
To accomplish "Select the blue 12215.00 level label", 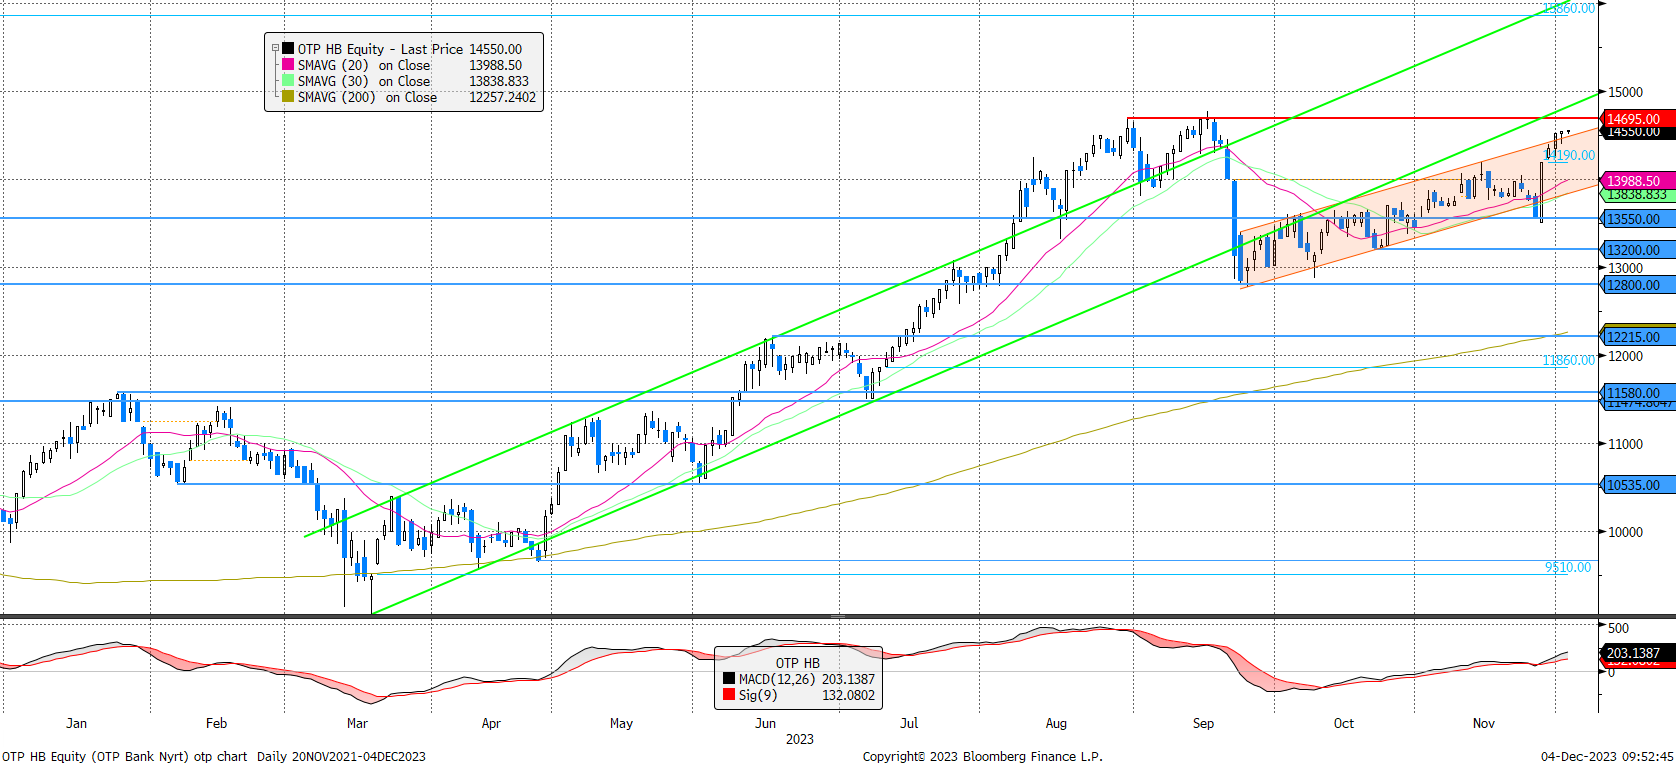I will (1637, 337).
